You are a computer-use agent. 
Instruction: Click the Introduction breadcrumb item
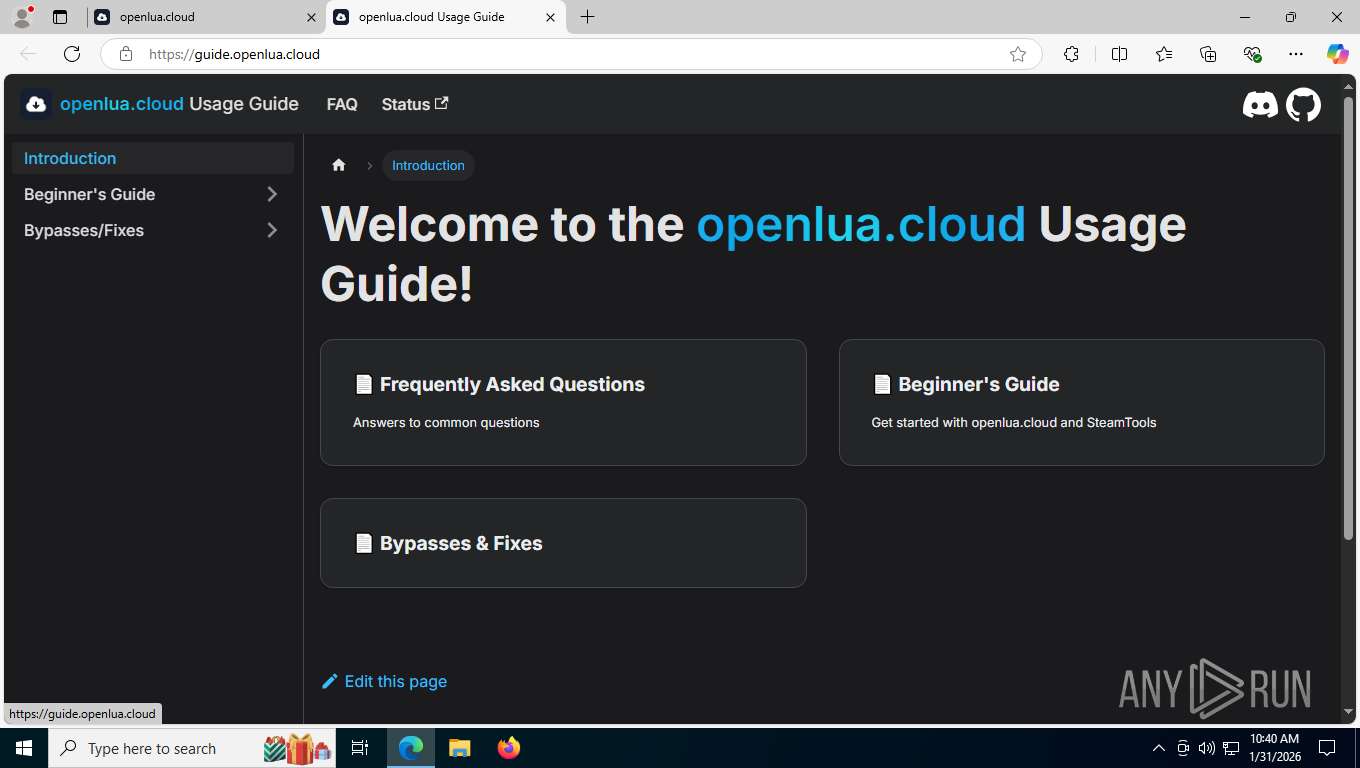[428, 165]
